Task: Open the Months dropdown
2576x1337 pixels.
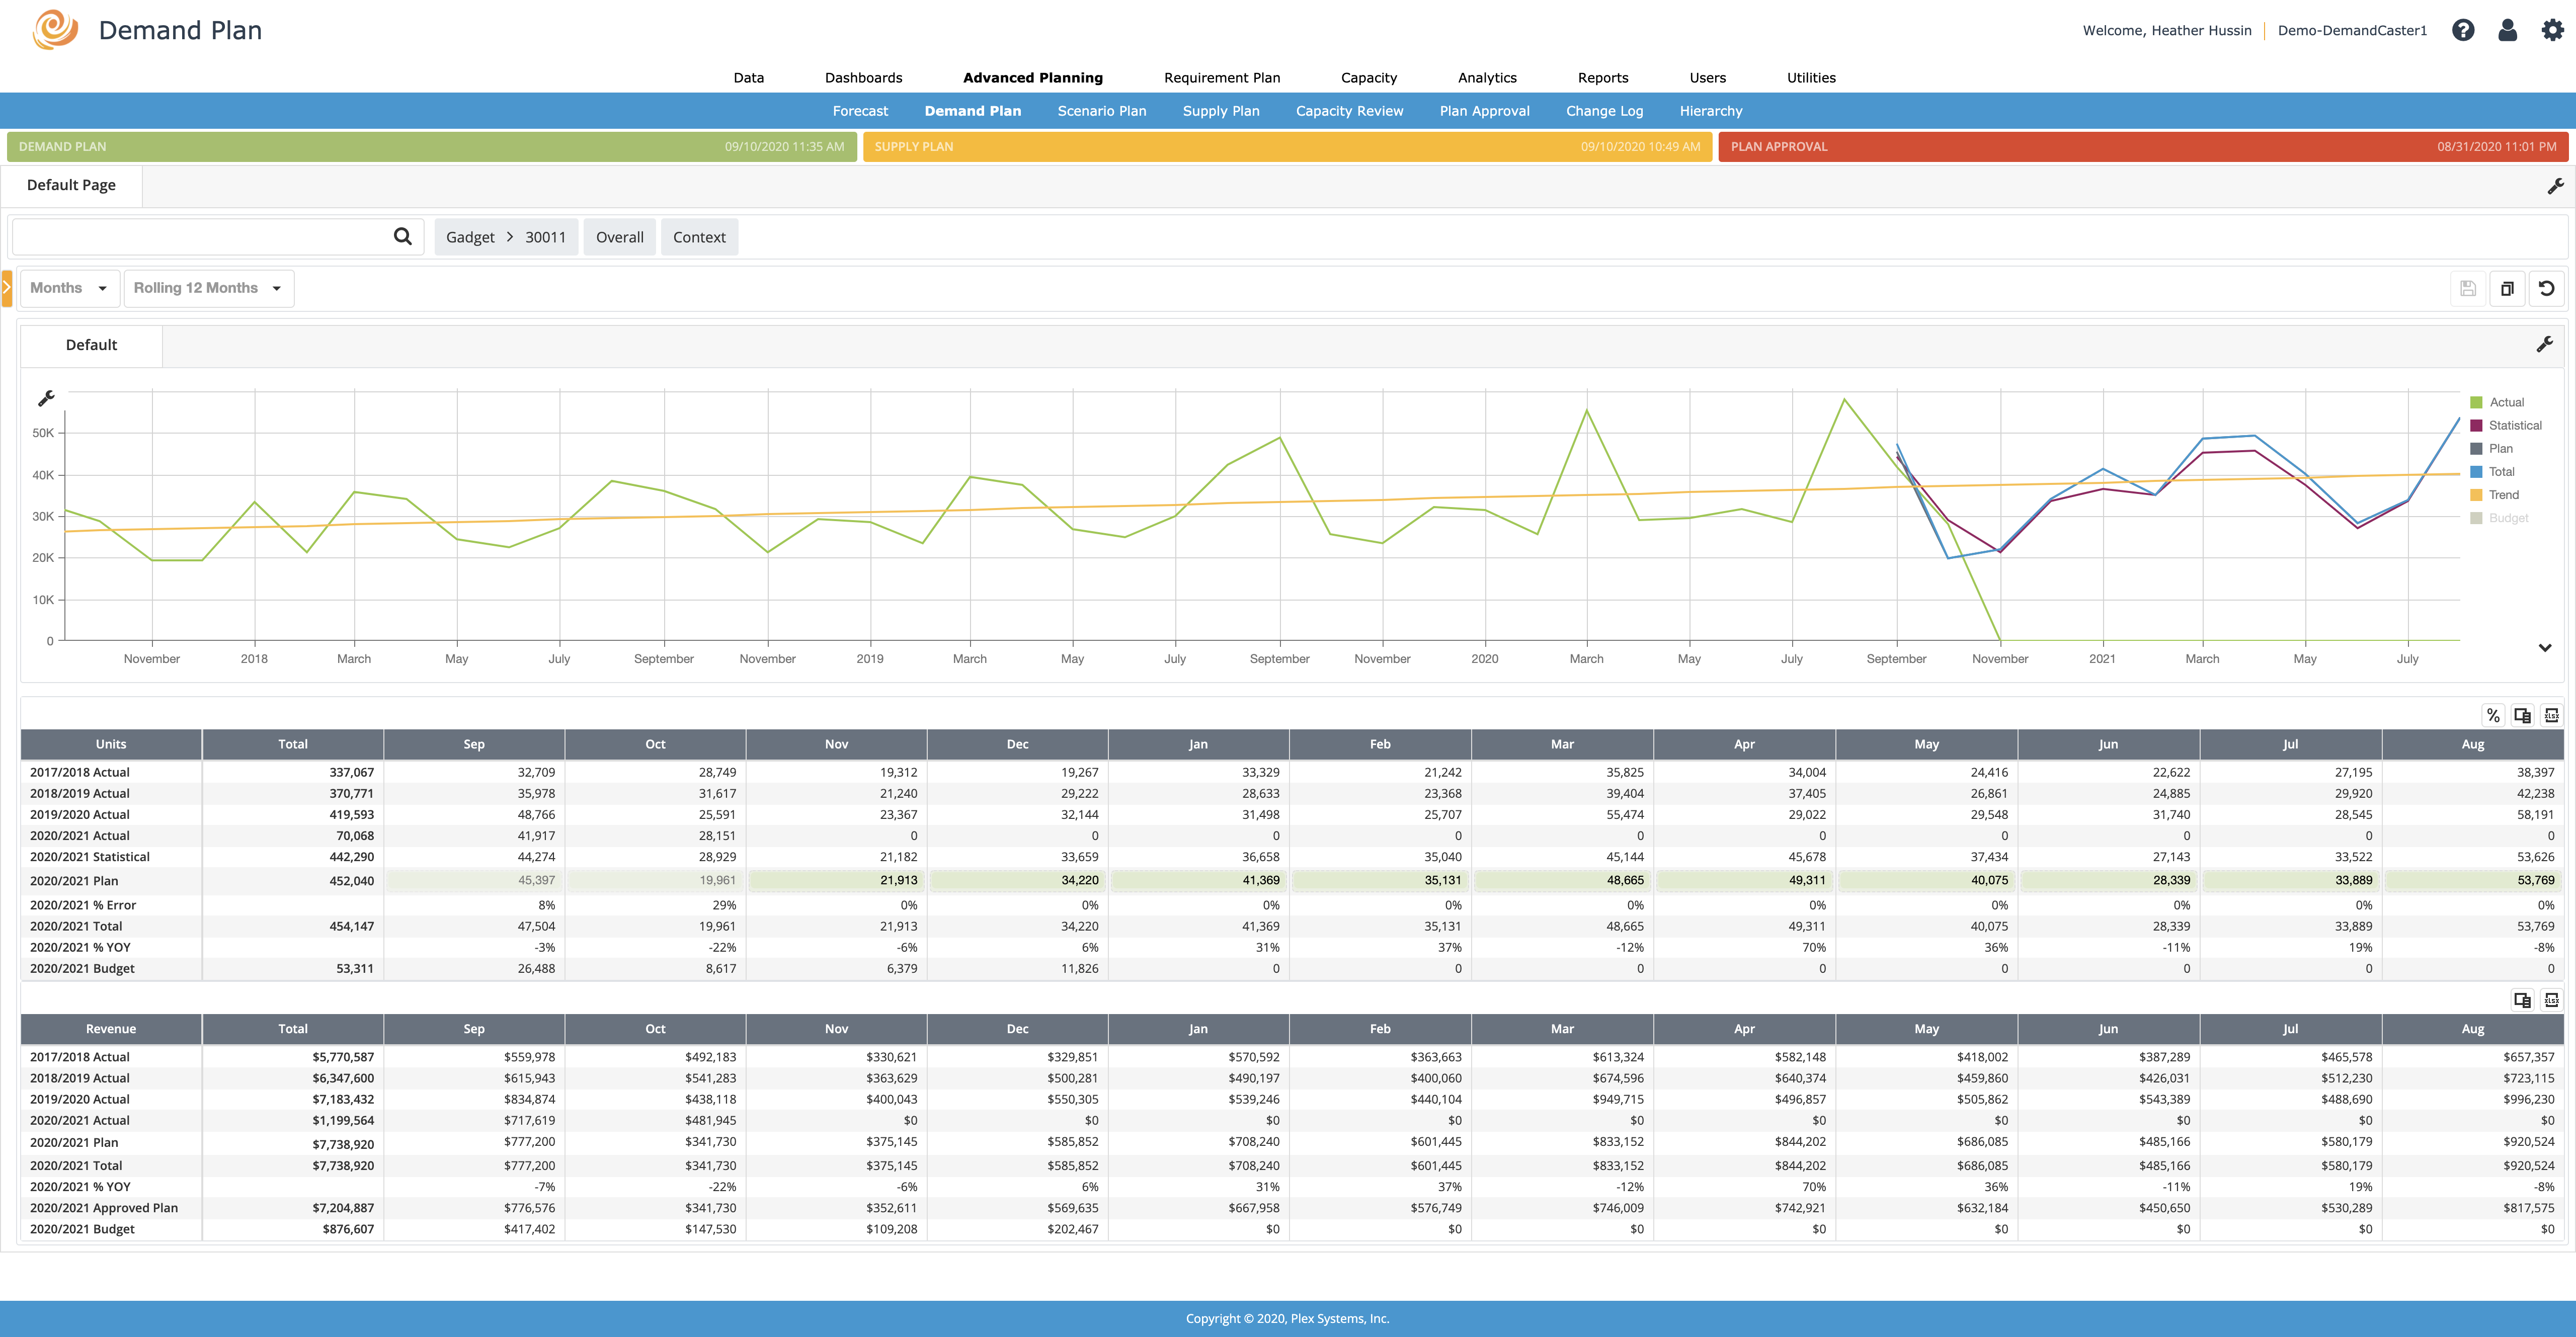Action: point(68,288)
